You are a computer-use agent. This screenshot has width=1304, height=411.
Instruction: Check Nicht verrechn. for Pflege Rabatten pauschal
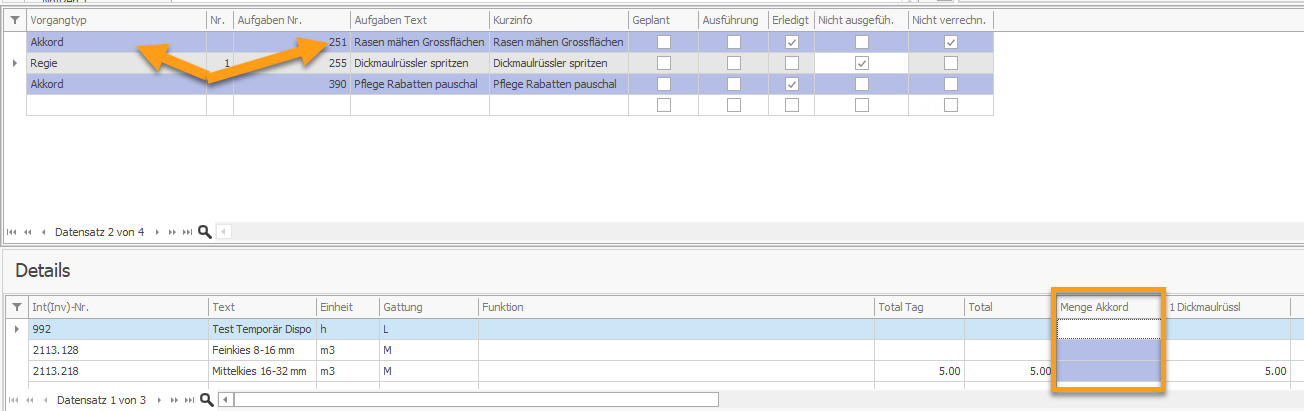[x=951, y=84]
